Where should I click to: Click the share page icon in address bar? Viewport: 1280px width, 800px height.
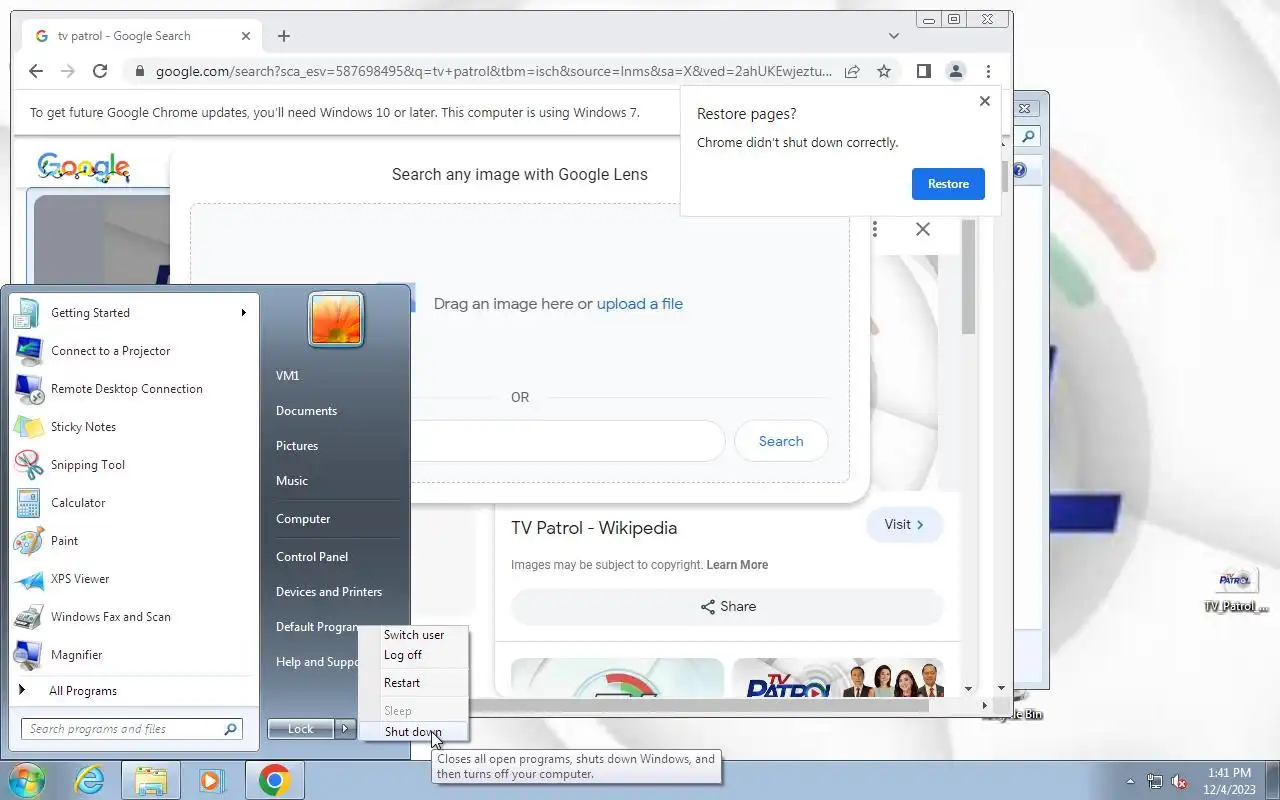click(852, 71)
